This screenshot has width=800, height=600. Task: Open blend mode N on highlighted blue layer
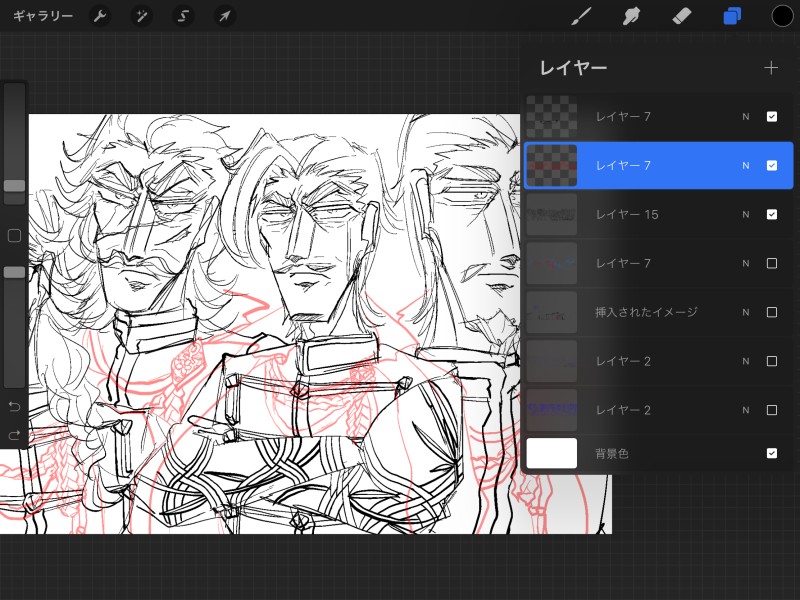(x=745, y=165)
